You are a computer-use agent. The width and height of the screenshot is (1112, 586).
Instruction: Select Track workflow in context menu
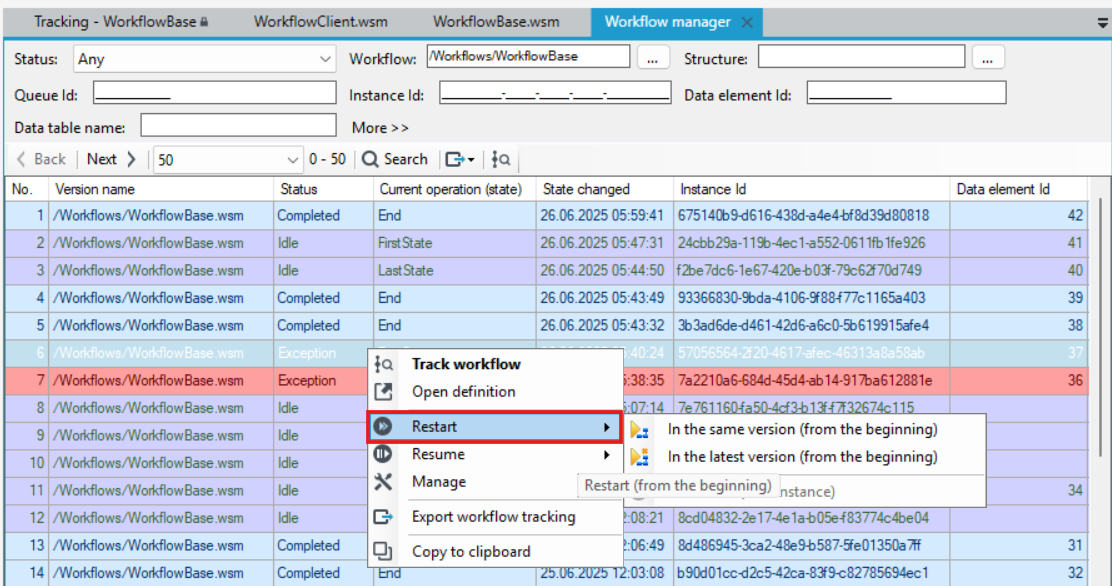point(494,364)
